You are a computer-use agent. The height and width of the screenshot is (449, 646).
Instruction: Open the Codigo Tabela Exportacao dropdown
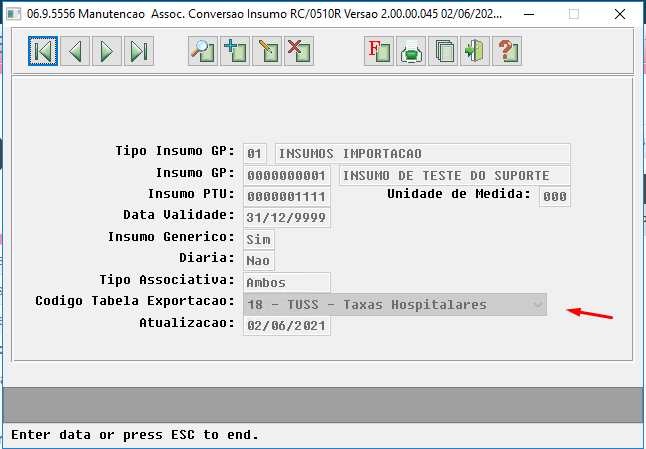395,305
